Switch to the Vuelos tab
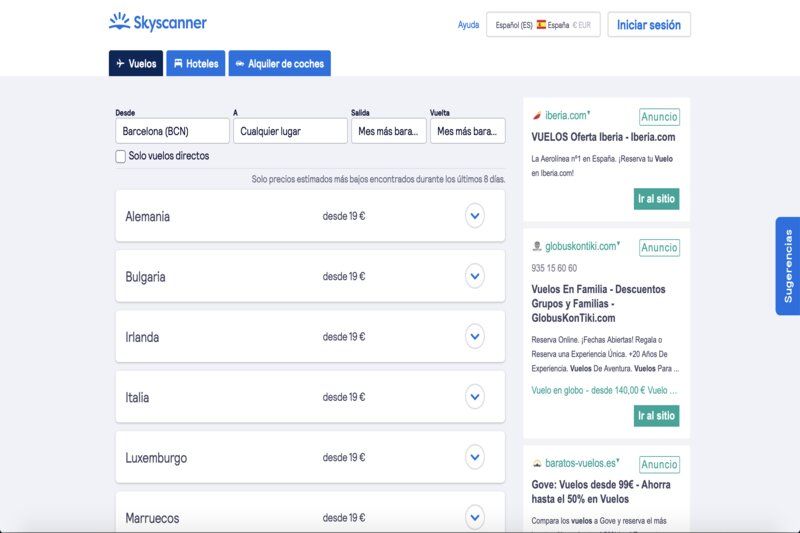 click(136, 63)
